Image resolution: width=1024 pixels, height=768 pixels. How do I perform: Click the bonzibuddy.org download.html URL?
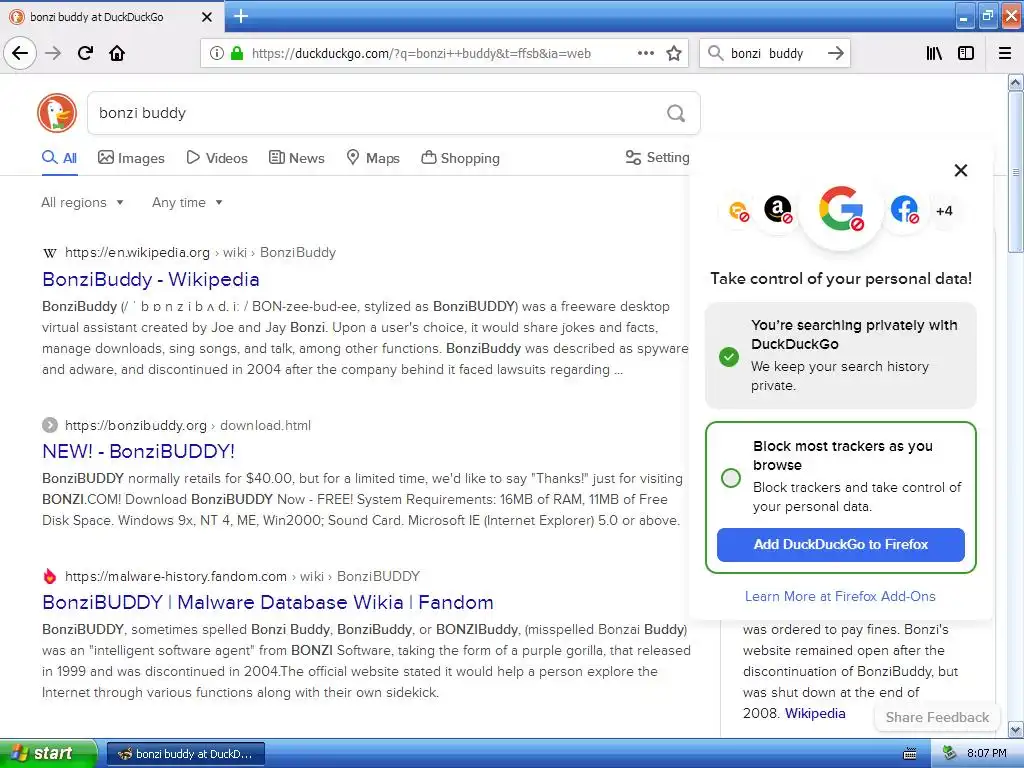pos(188,425)
